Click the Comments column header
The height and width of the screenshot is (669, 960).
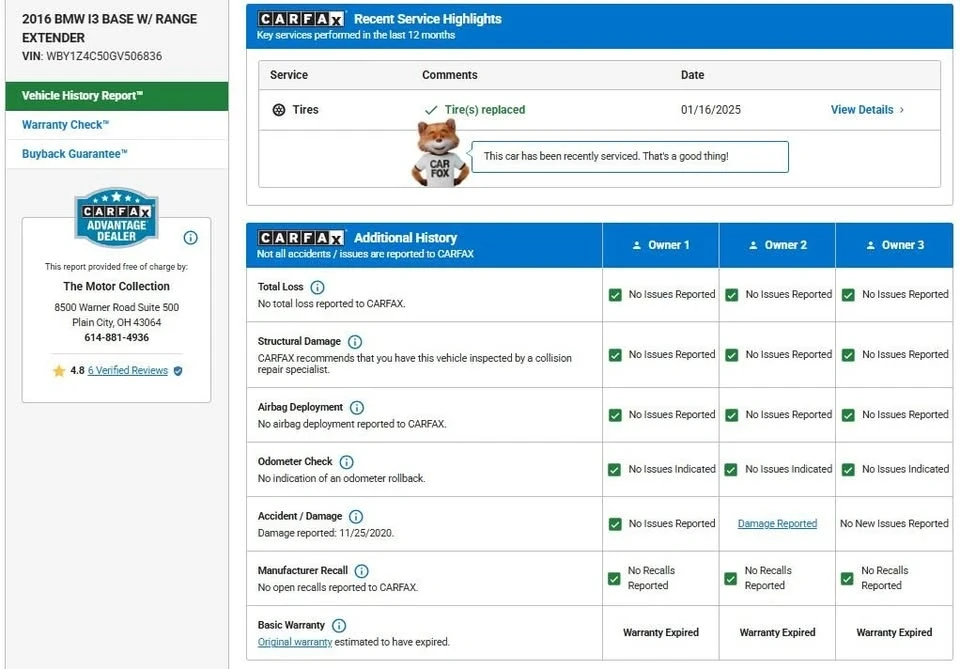click(x=449, y=75)
